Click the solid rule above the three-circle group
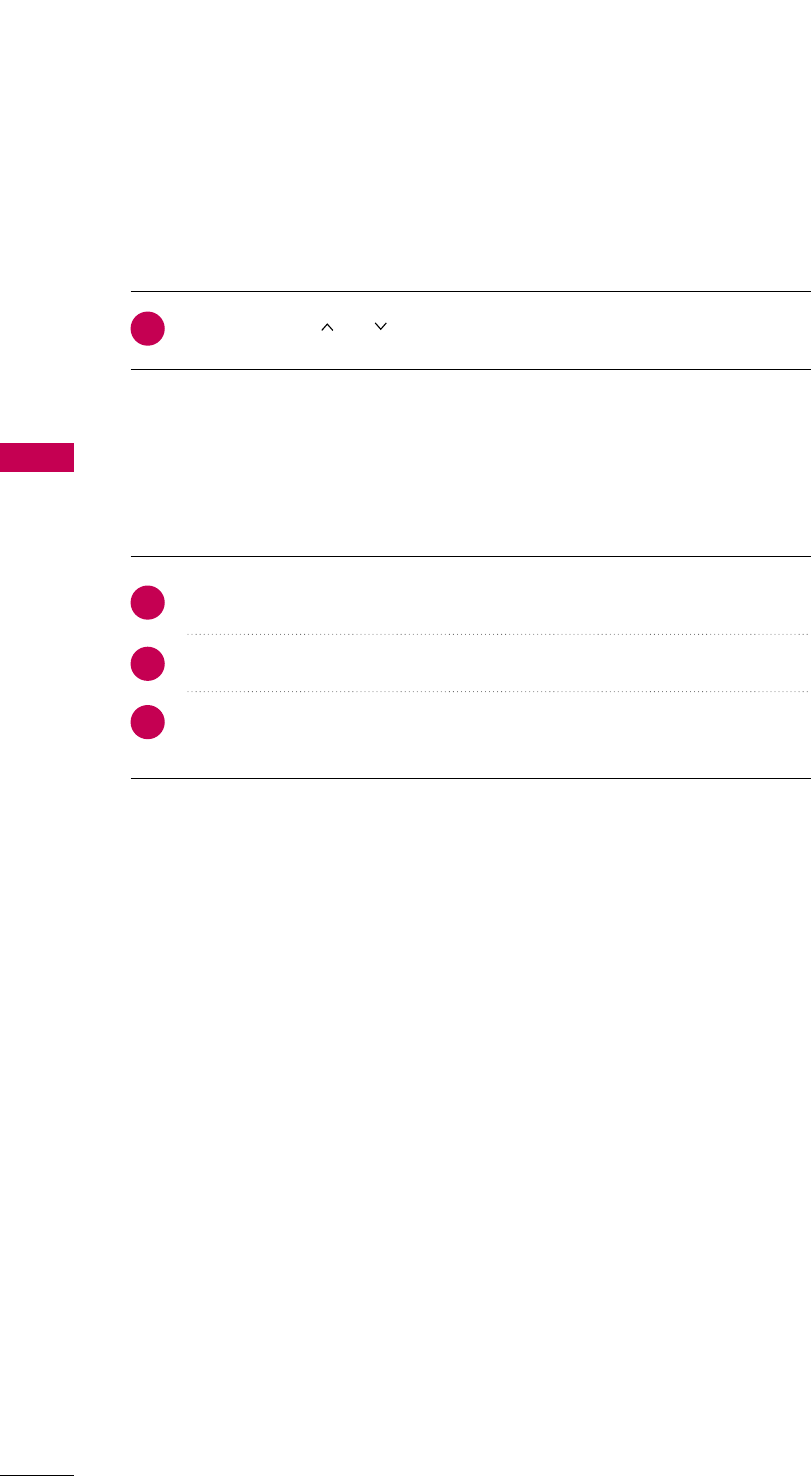Viewport: 811px width, 1476px height. 470,557
